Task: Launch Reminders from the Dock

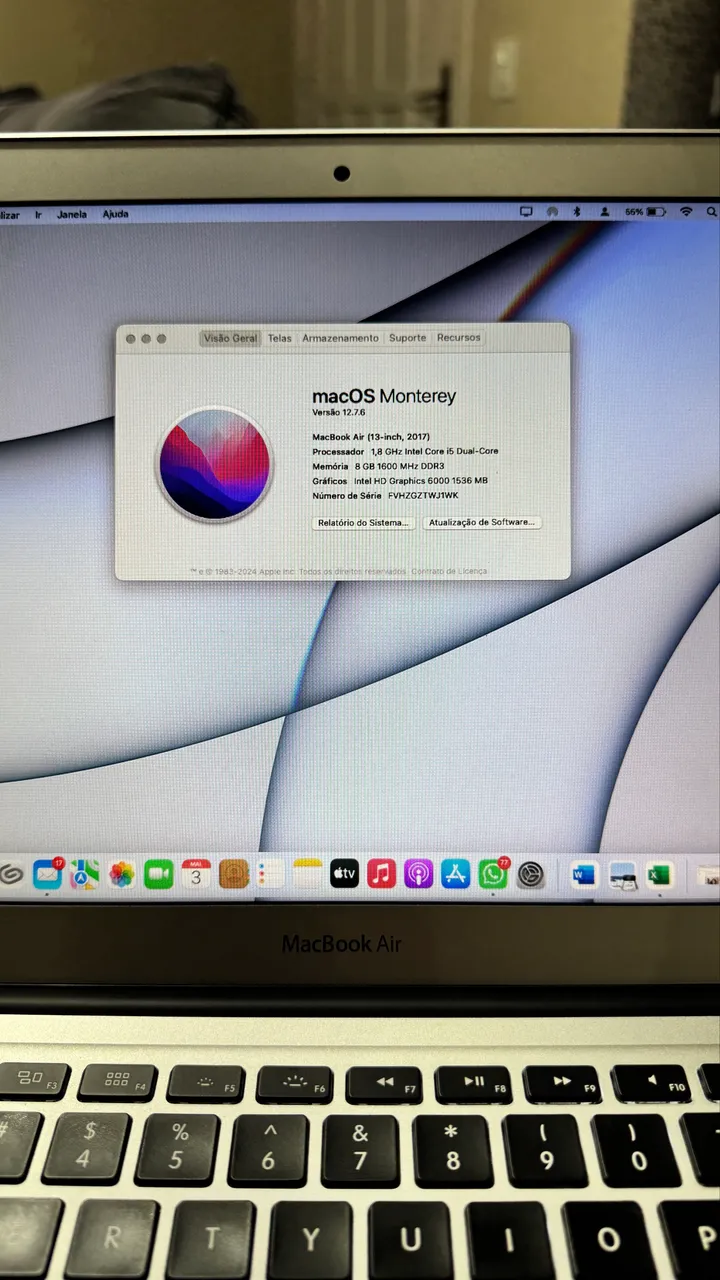Action: click(x=270, y=874)
